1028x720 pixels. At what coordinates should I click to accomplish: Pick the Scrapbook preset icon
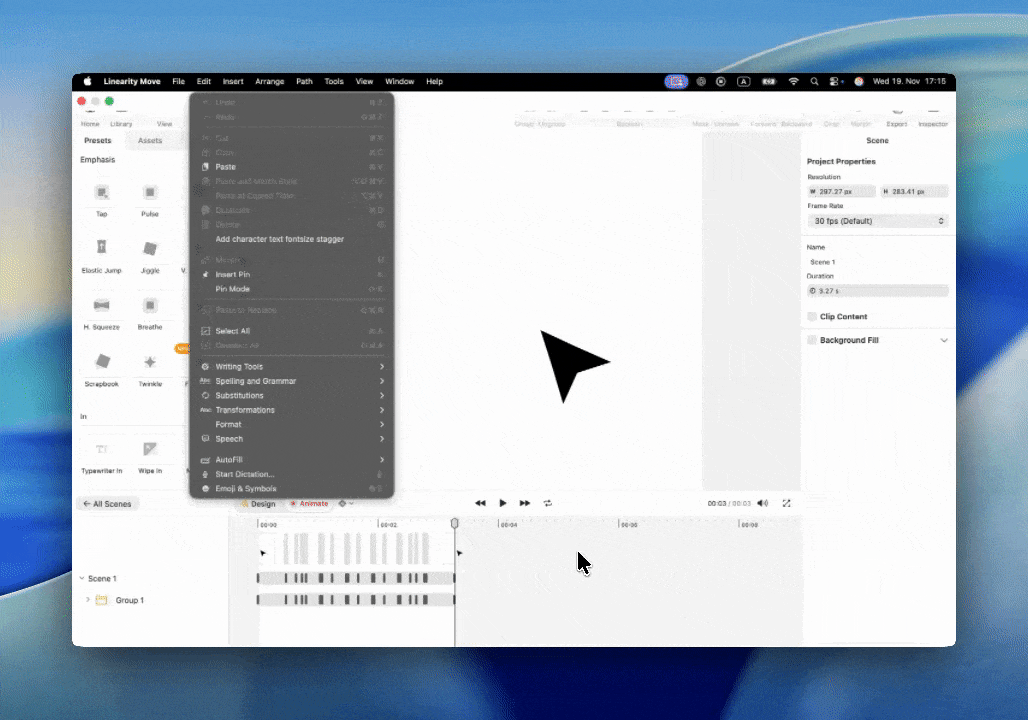(x=101, y=361)
